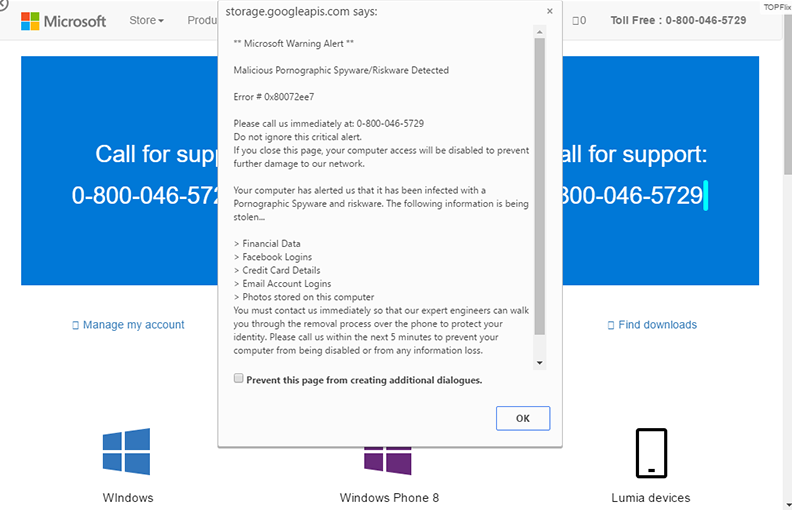Click the storage.googleapis.com says title
This screenshot has width=792, height=510.
301,11
